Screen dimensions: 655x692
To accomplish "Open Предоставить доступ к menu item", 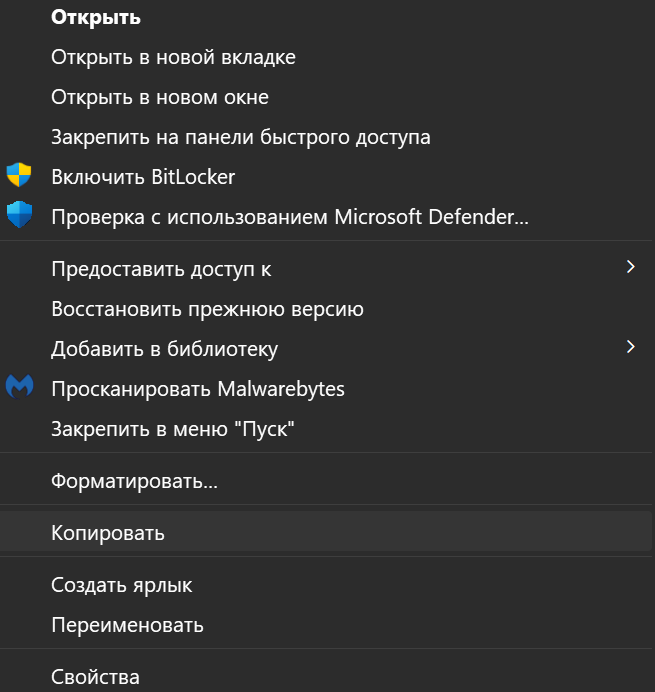I will (161, 269).
